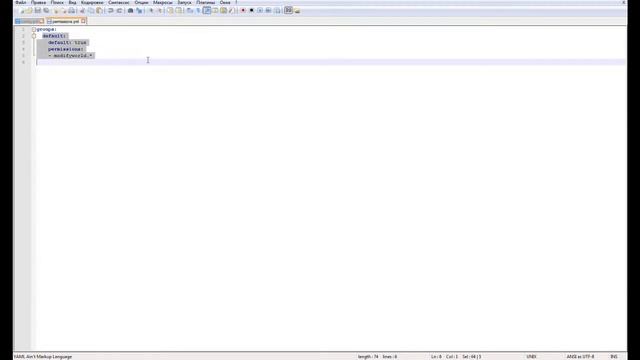
Task: Click the Save Recorded Macro icon
Action: (277, 11)
